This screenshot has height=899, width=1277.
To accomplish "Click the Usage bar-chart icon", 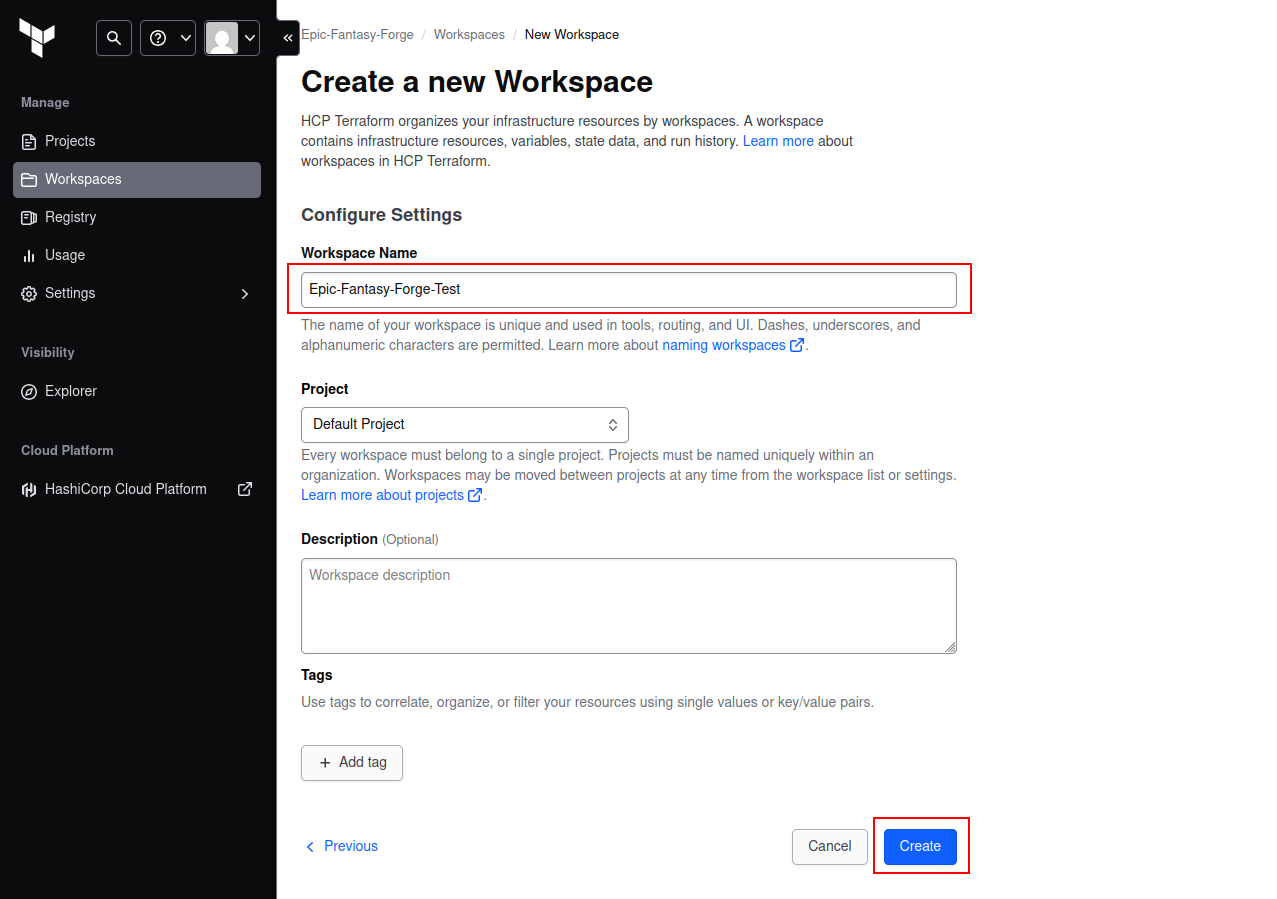I will click(x=29, y=256).
